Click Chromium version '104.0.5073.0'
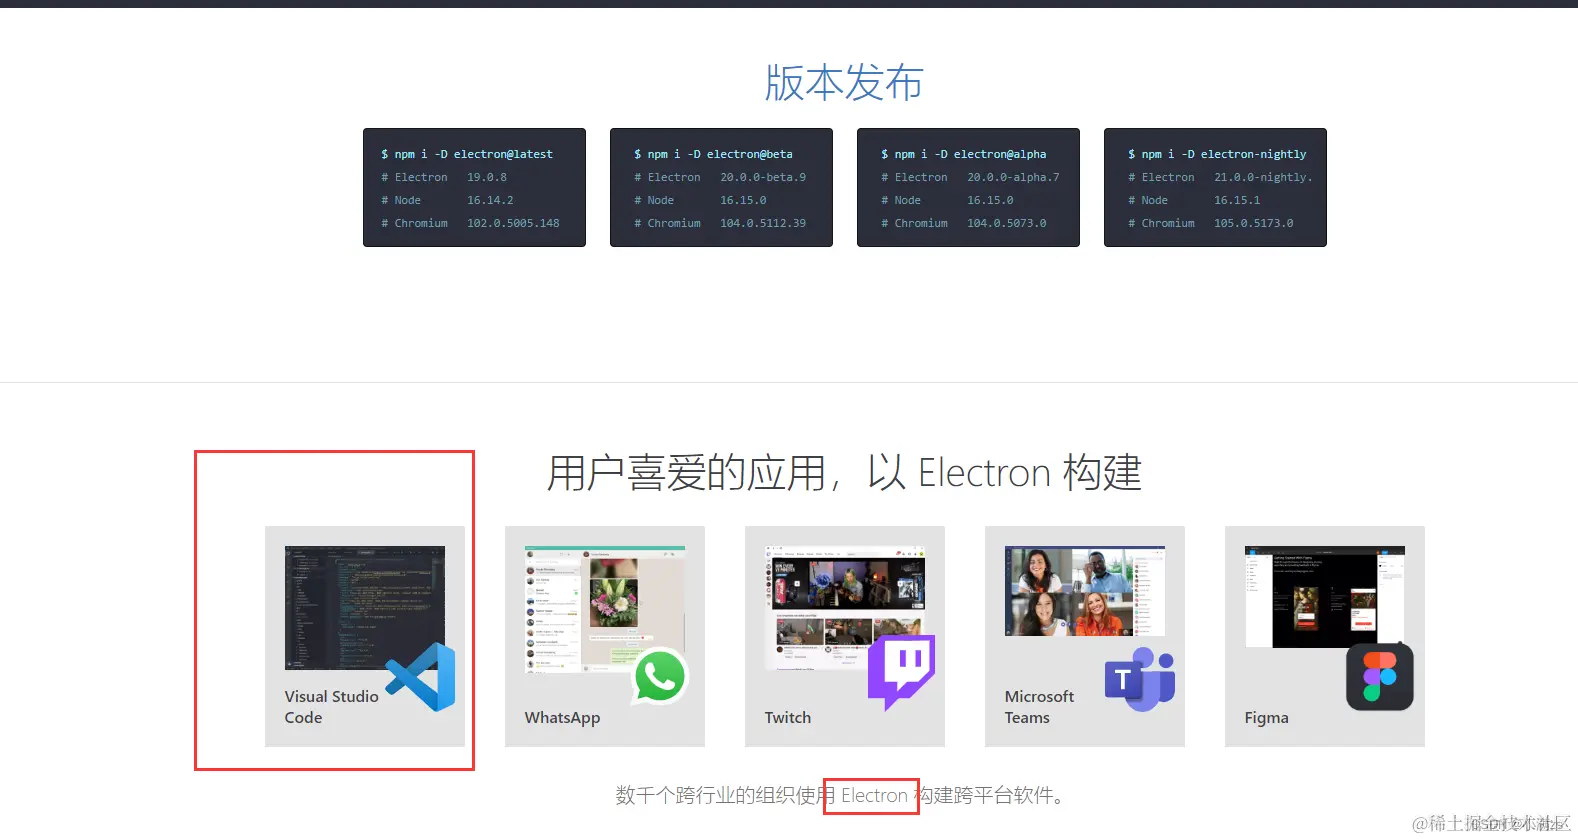Screen dimensions: 1578x840 click(x=1007, y=223)
